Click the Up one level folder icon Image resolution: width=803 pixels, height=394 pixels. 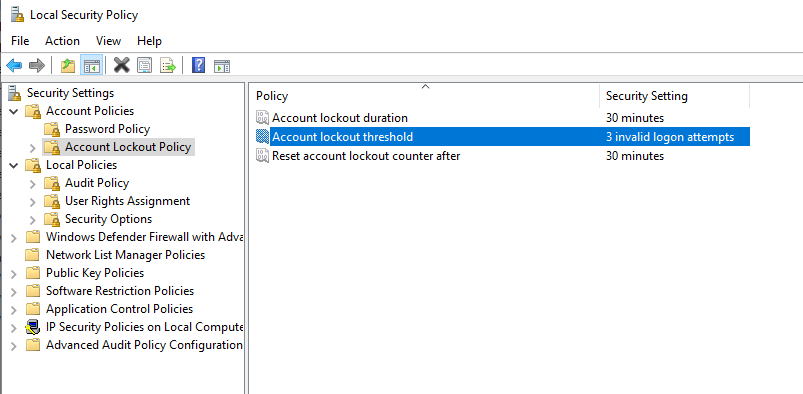68,66
